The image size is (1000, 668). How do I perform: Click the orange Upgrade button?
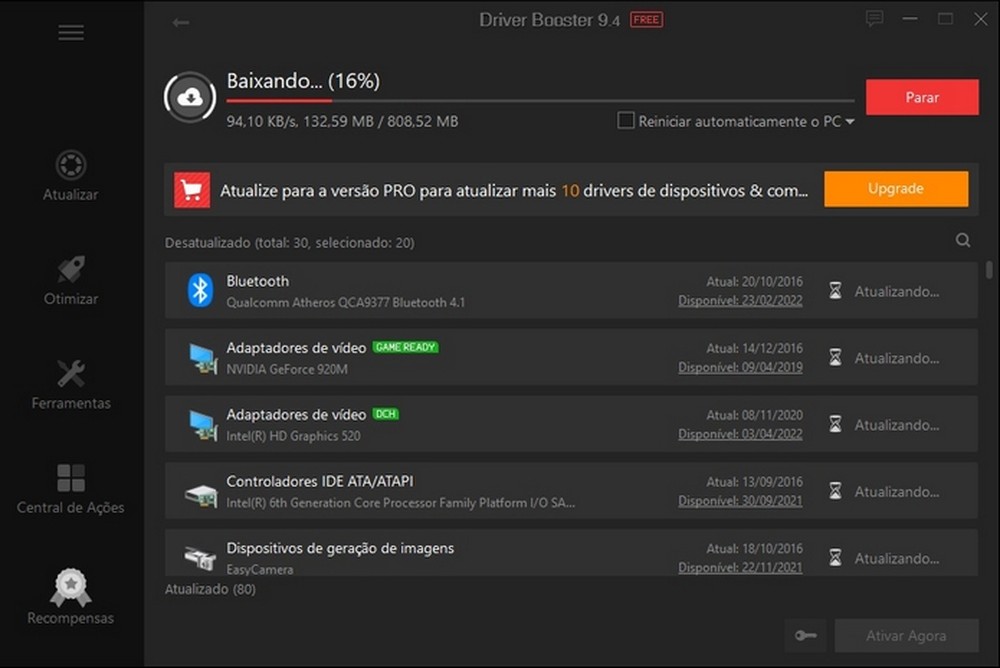coord(896,188)
